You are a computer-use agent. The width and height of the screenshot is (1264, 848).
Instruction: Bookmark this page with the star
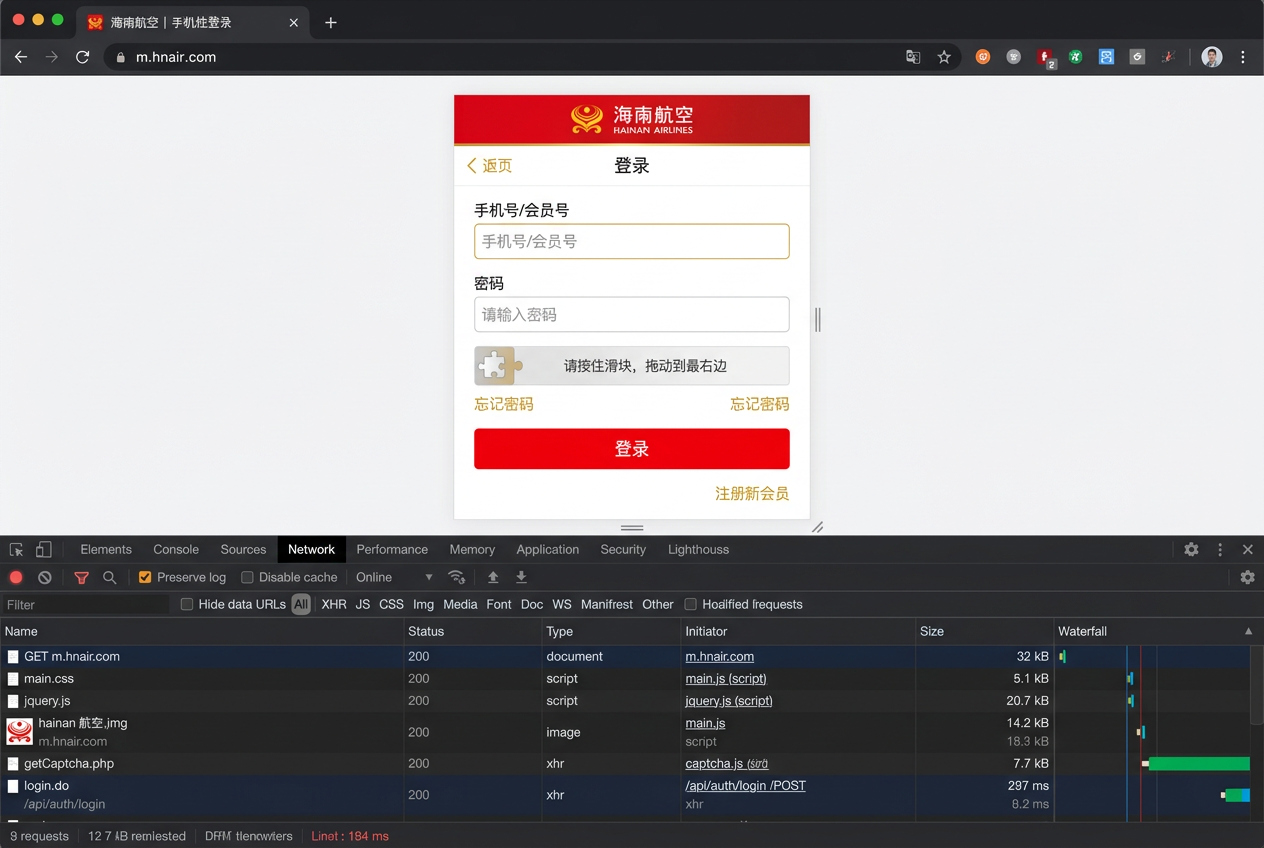(x=944, y=57)
